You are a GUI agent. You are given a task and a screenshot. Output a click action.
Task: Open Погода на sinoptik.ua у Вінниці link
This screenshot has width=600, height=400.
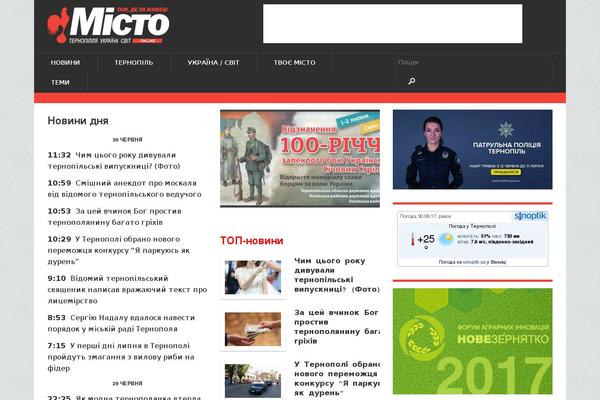(x=472, y=262)
